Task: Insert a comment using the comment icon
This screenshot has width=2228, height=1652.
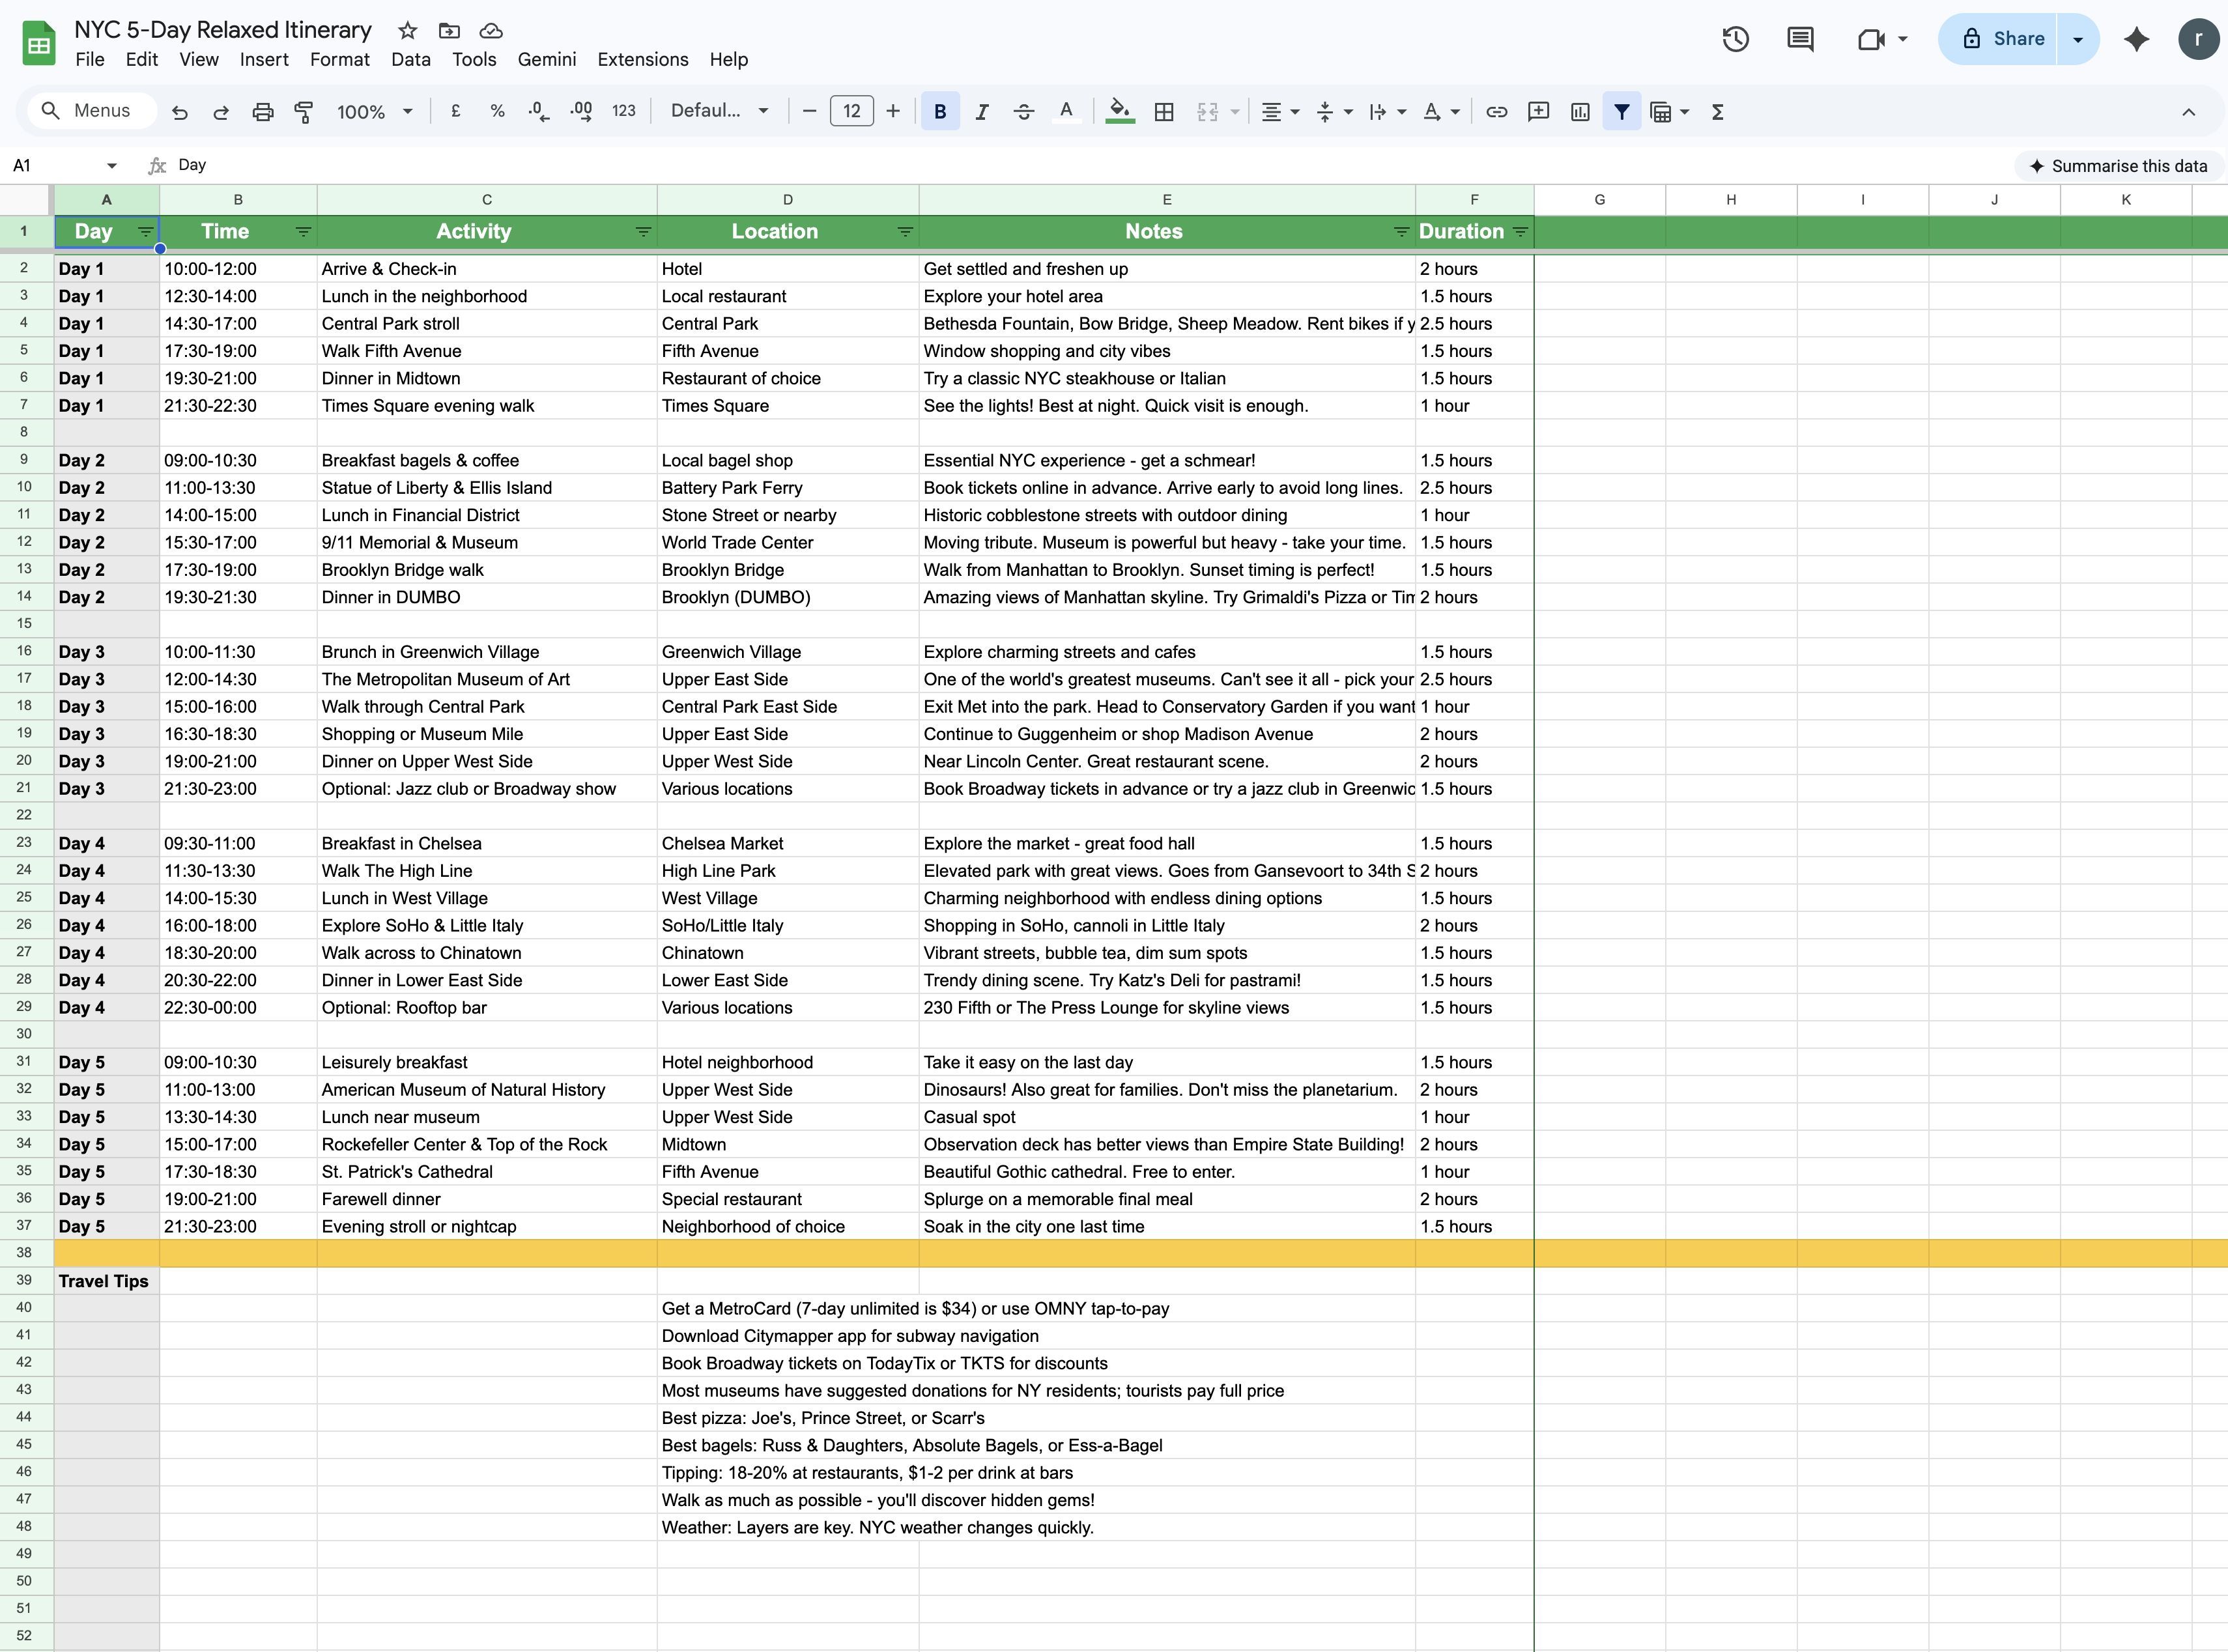Action: click(1538, 111)
